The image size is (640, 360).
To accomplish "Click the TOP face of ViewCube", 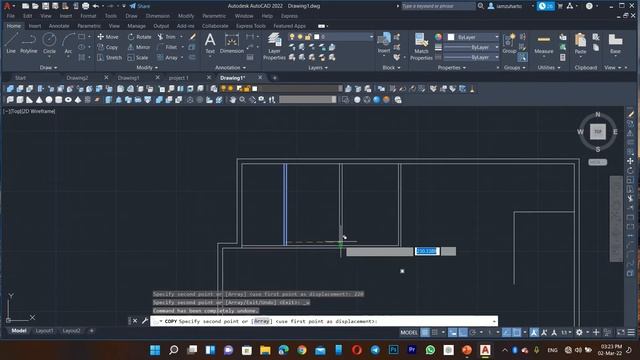I will [x=598, y=131].
